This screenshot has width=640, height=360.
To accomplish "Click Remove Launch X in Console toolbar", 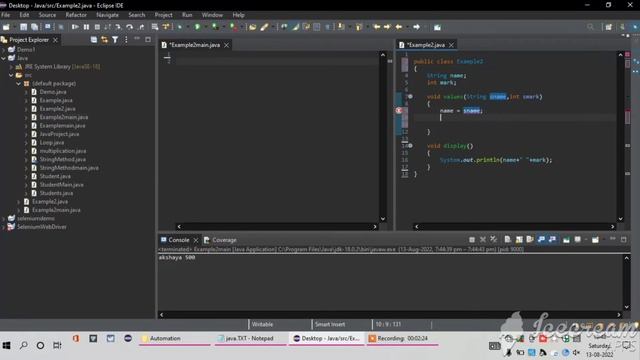I will coord(483,240).
